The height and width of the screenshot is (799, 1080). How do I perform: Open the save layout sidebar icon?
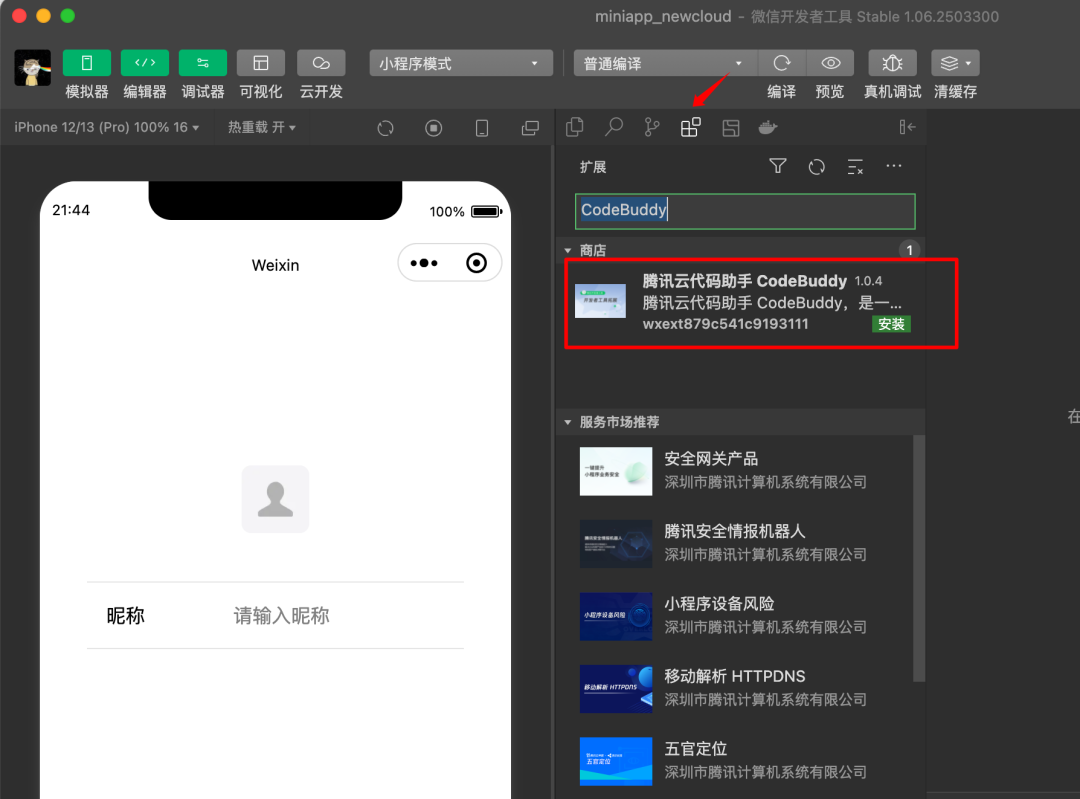click(730, 128)
